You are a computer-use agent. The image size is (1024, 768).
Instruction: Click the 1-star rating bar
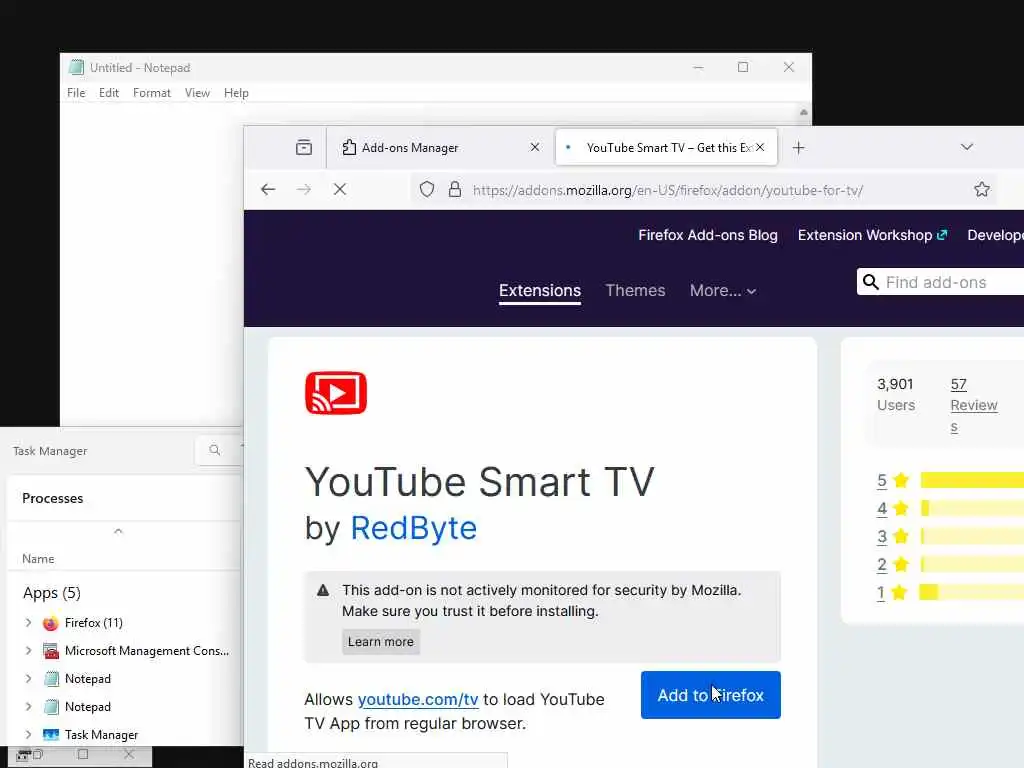click(972, 592)
